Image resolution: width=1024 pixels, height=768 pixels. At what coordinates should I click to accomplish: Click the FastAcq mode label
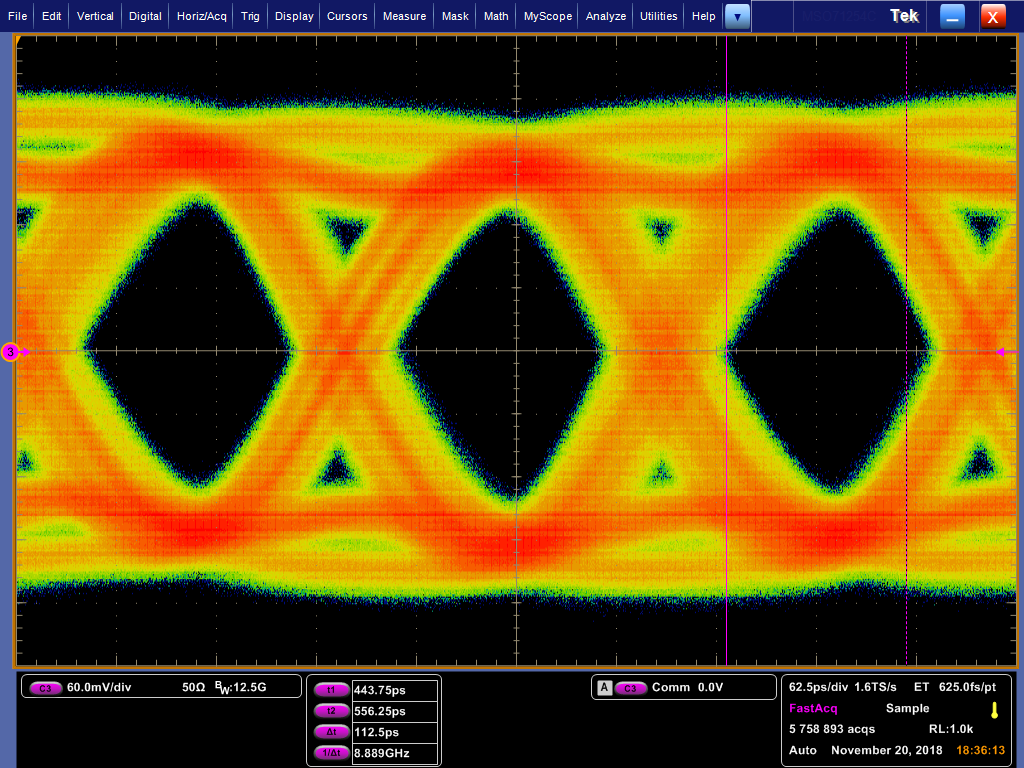[813, 708]
